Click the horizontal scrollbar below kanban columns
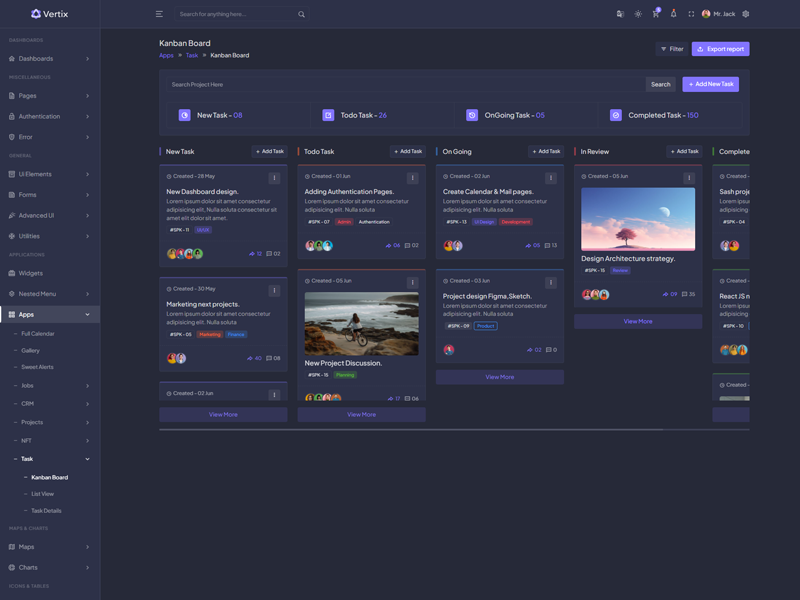Viewport: 800px width, 600px height. (411, 430)
